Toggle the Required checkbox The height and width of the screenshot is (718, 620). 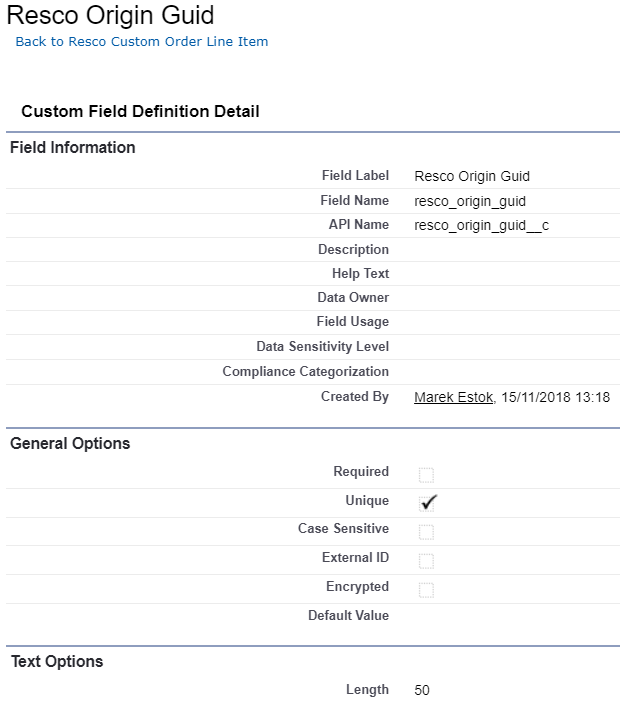coord(426,475)
